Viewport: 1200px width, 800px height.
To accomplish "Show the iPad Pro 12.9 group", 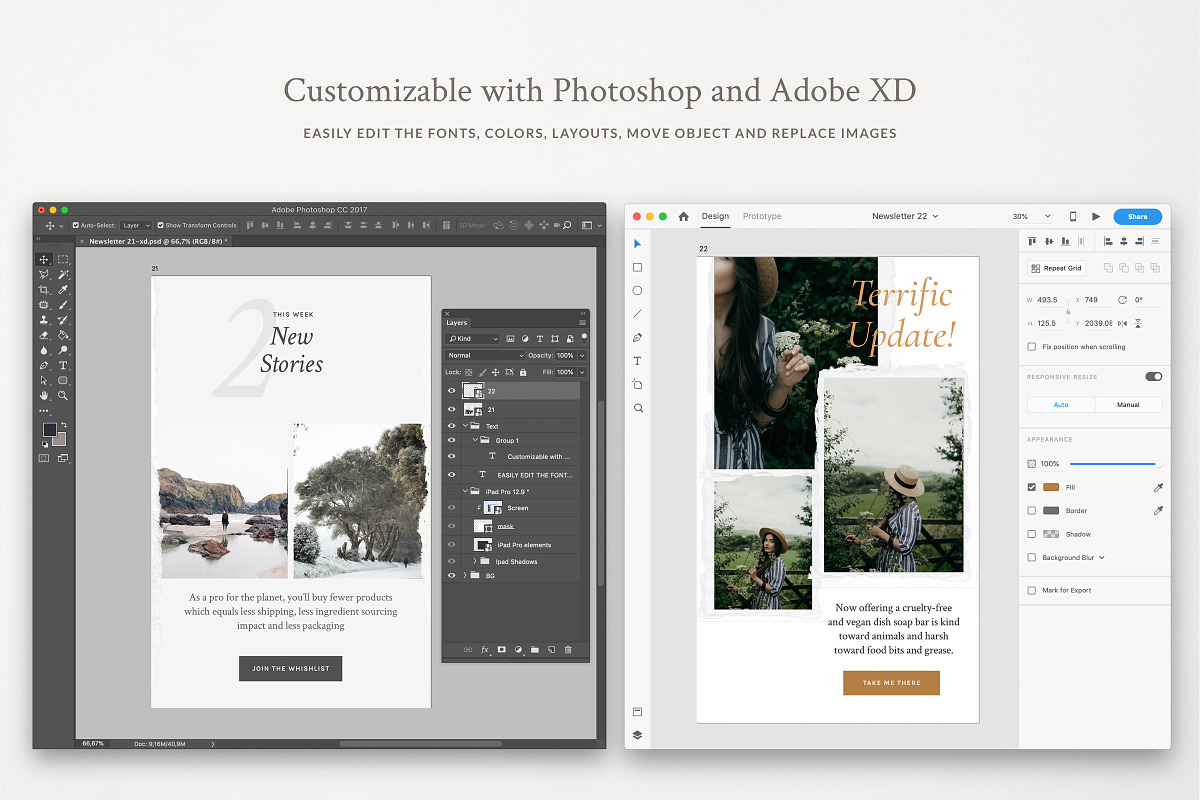I will click(x=451, y=491).
